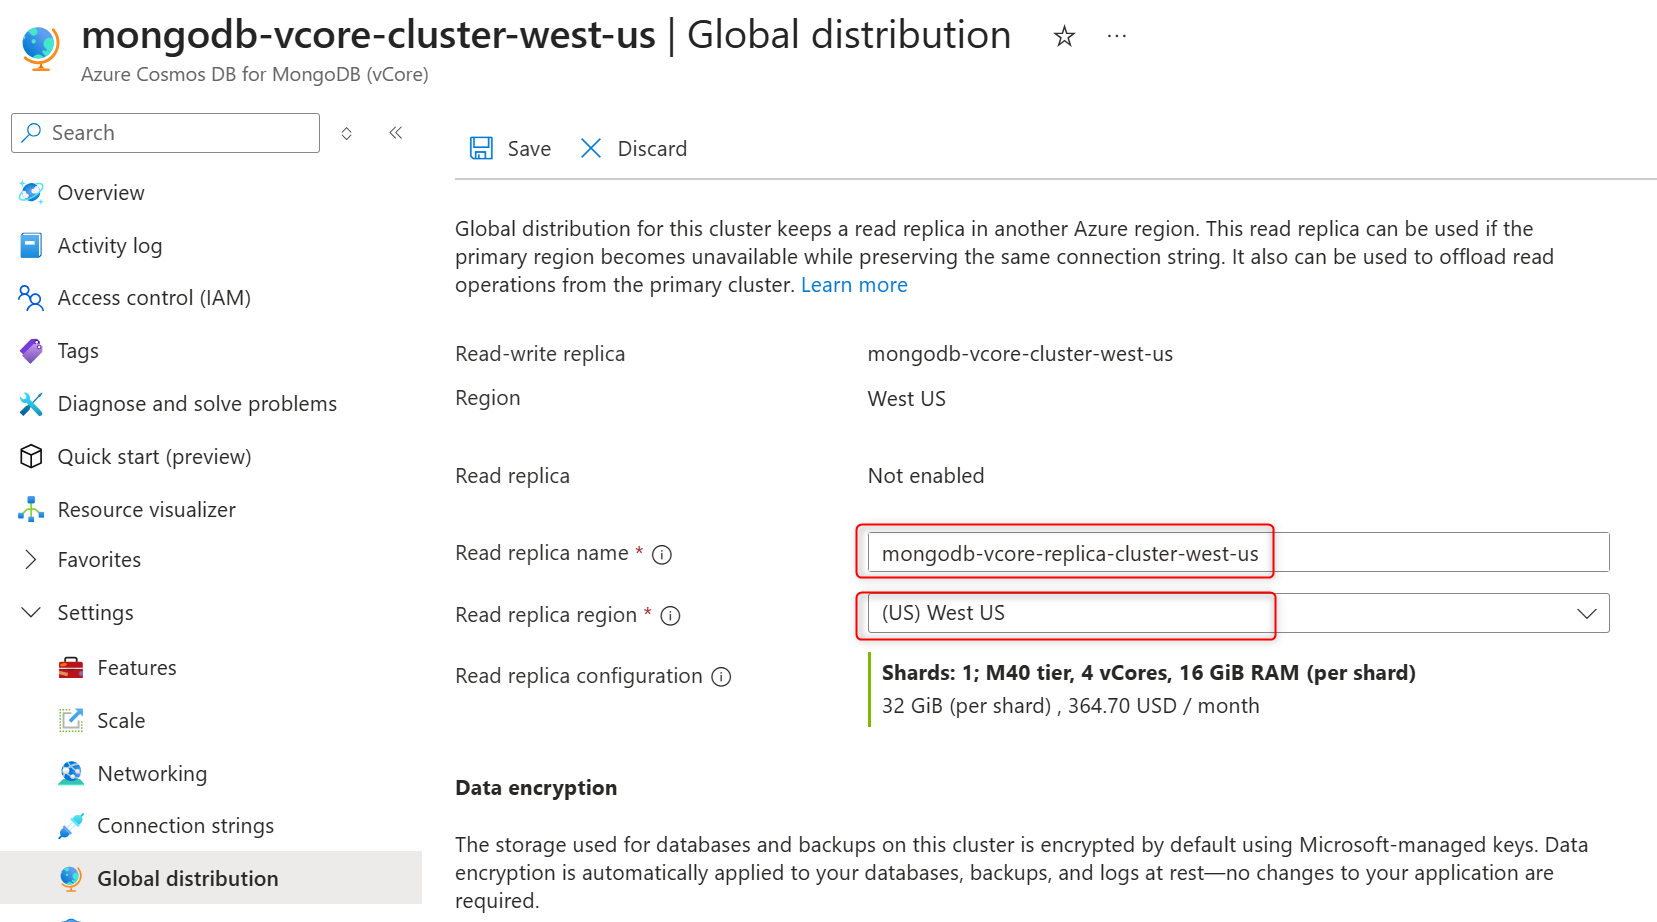Click the Save disk icon
This screenshot has height=922, width=1657.
click(481, 149)
